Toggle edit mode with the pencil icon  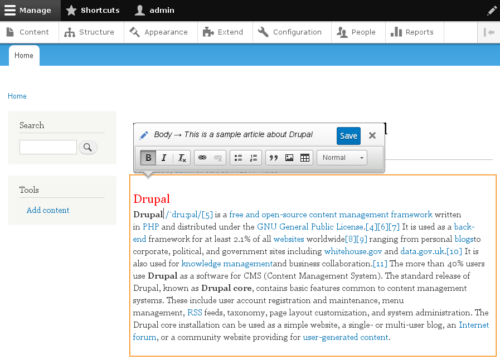pyautogui.click(x=492, y=11)
